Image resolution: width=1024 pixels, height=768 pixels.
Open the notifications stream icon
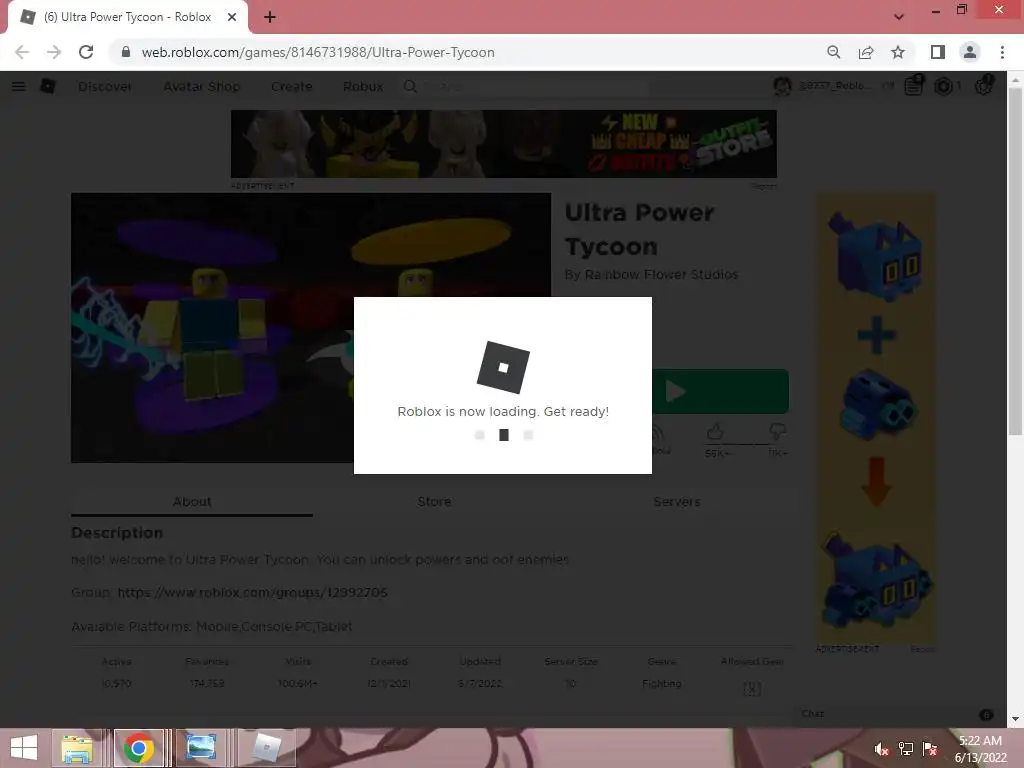point(914,86)
